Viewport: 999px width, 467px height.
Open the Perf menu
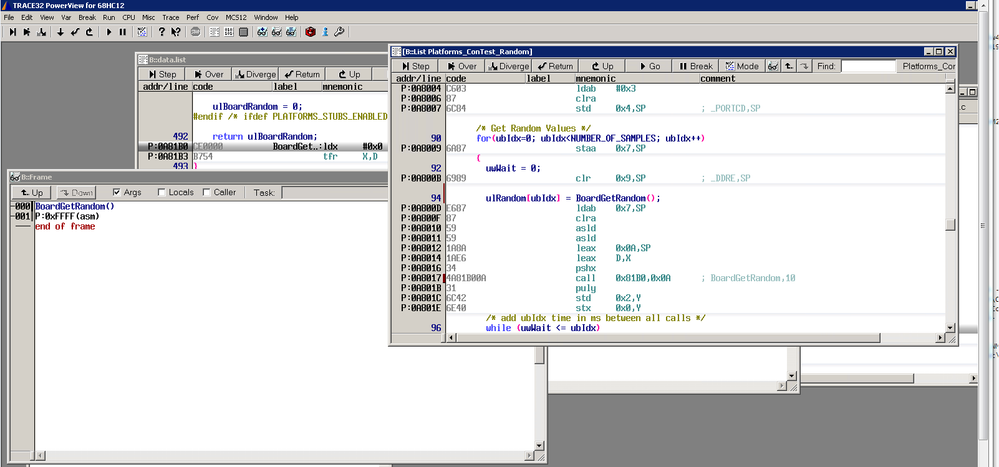192,17
